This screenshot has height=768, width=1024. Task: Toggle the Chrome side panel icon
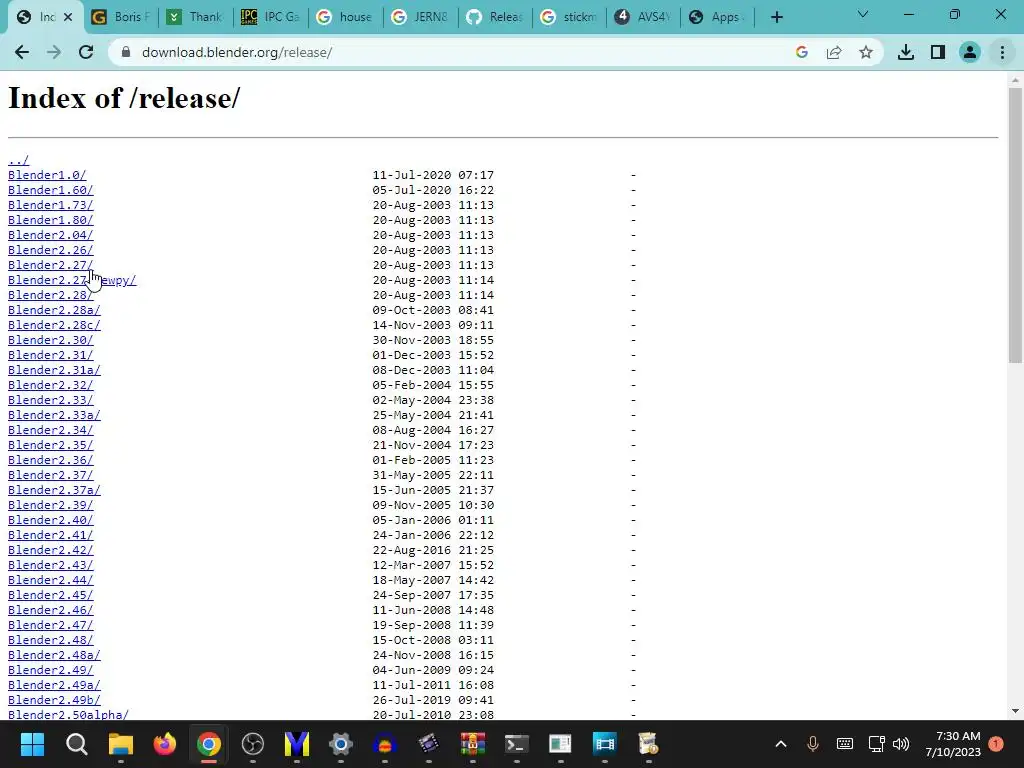(938, 52)
